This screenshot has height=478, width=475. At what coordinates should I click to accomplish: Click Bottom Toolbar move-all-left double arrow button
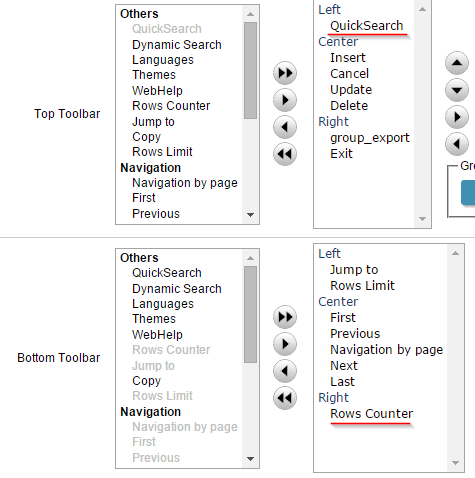285,398
